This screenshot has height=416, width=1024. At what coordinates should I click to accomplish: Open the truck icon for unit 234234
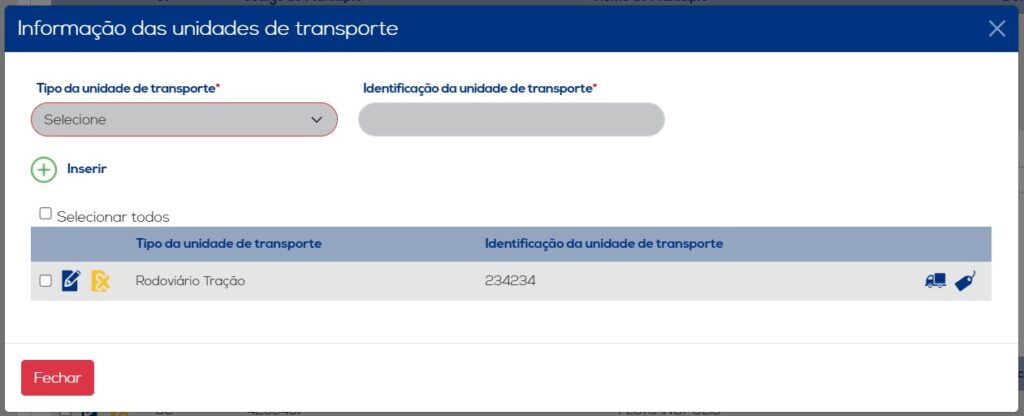[935, 281]
